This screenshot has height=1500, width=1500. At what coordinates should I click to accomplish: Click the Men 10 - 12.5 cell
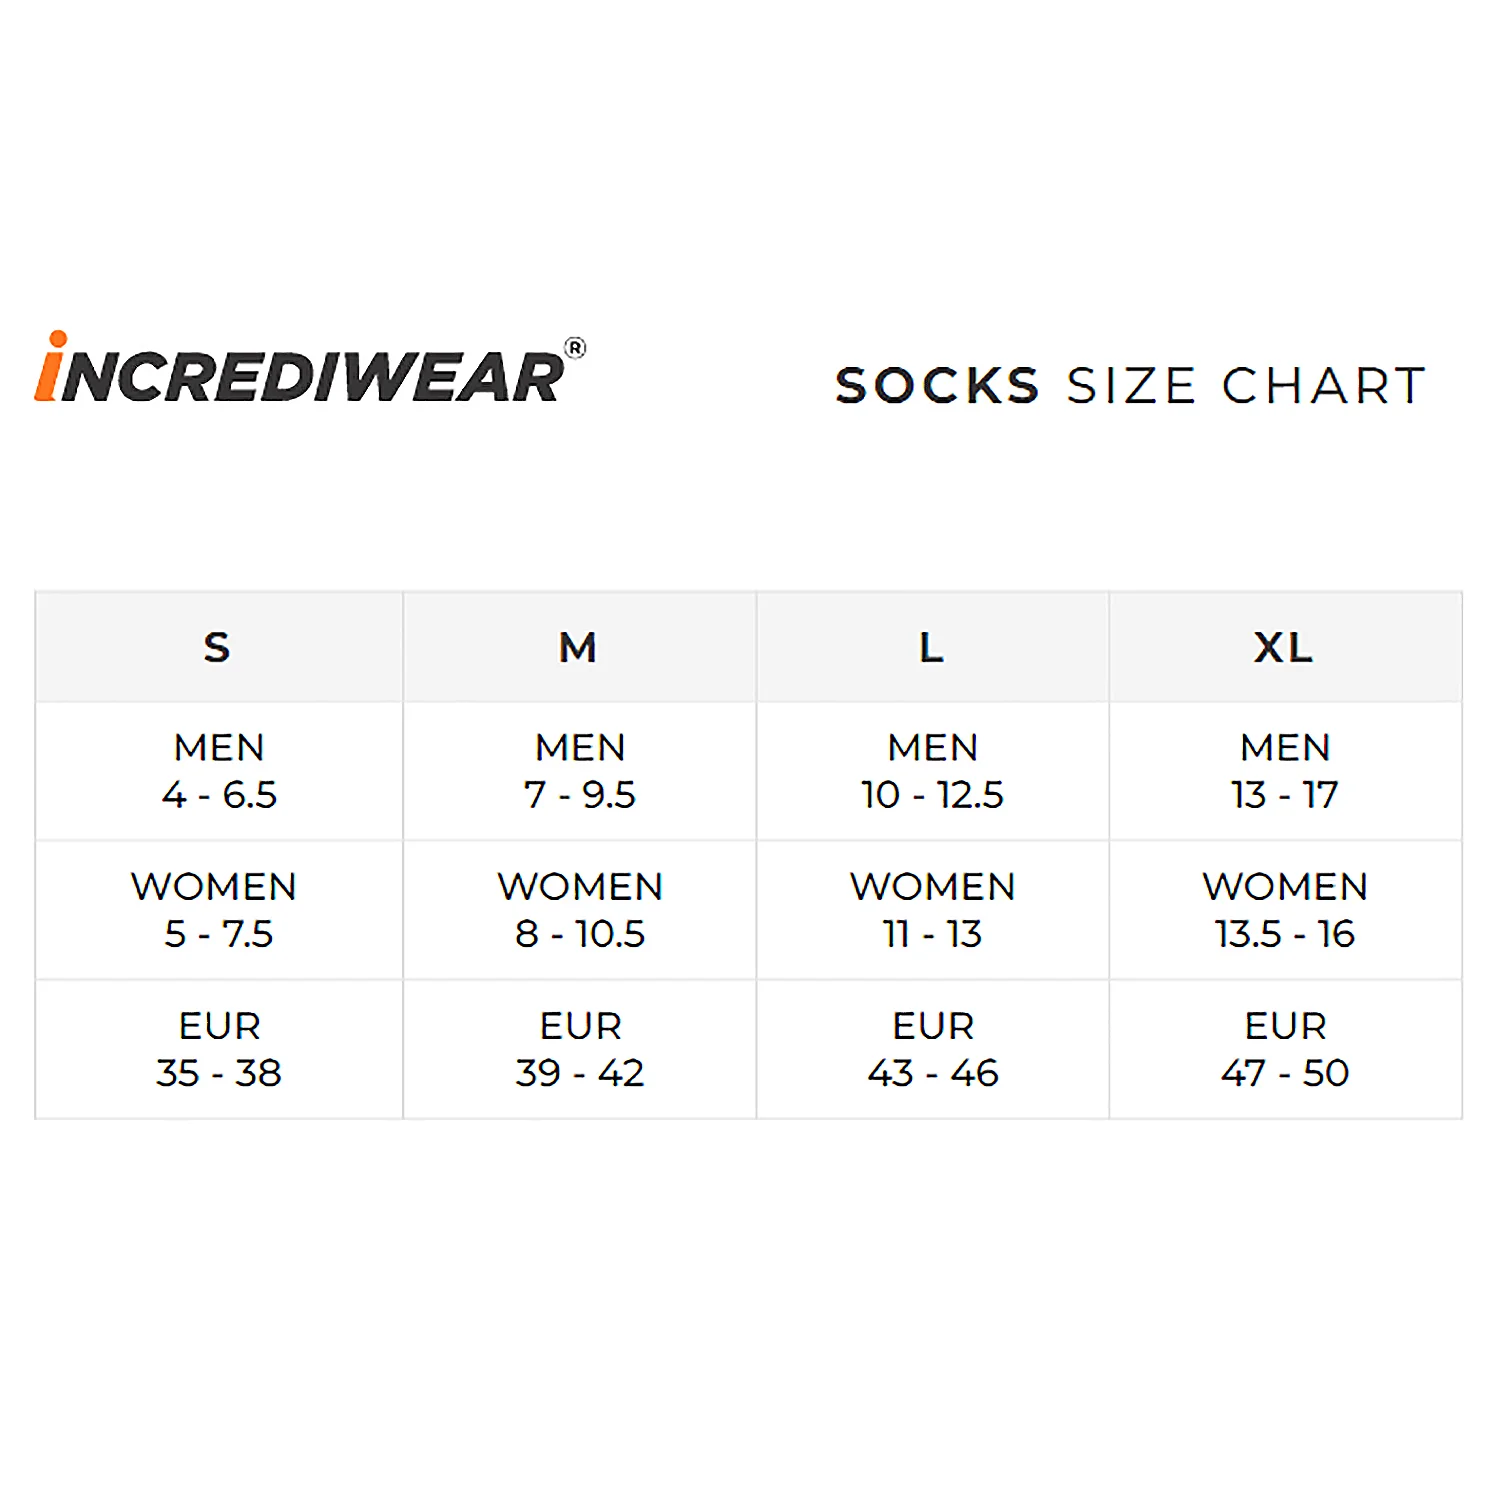click(x=933, y=771)
